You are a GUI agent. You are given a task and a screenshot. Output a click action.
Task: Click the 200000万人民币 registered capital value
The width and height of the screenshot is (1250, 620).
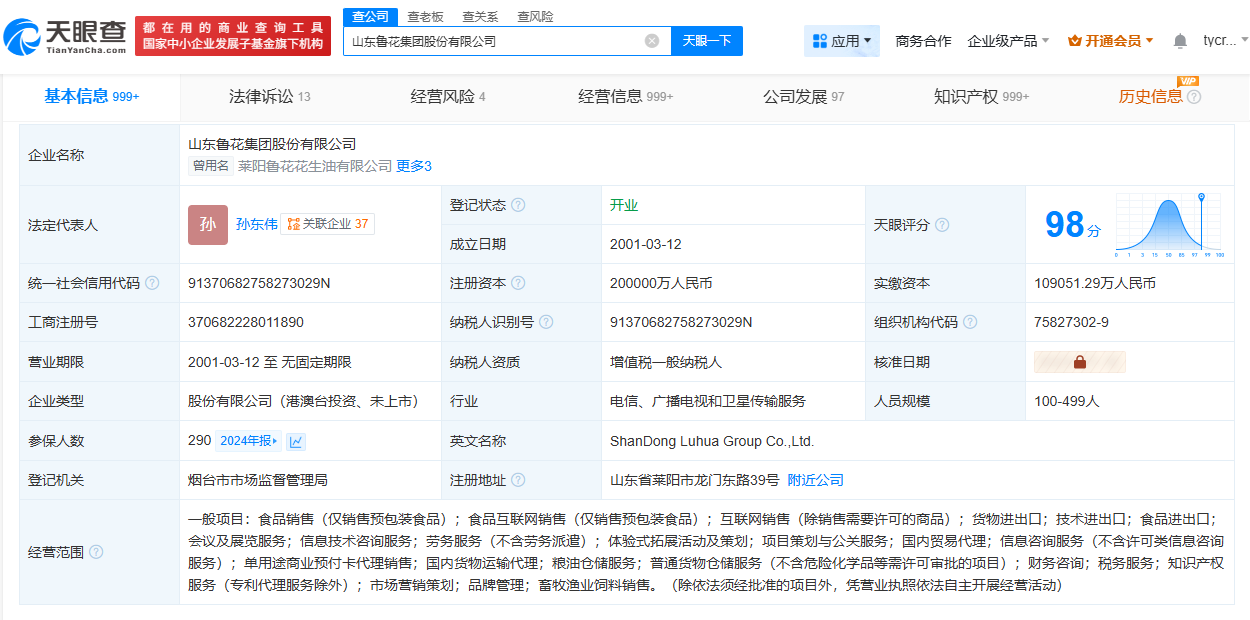[x=661, y=283]
